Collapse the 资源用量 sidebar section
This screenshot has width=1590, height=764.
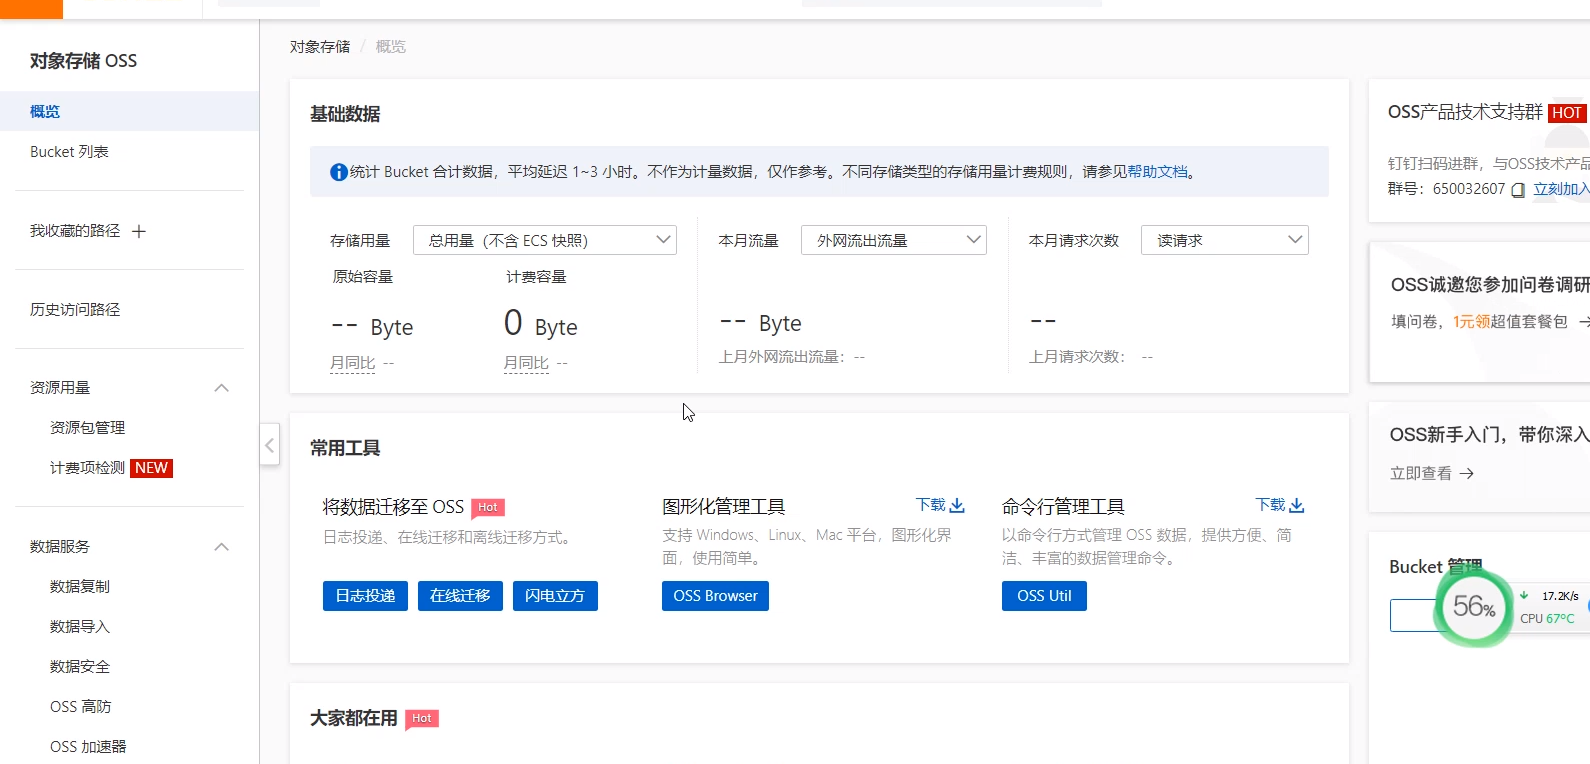click(x=222, y=388)
